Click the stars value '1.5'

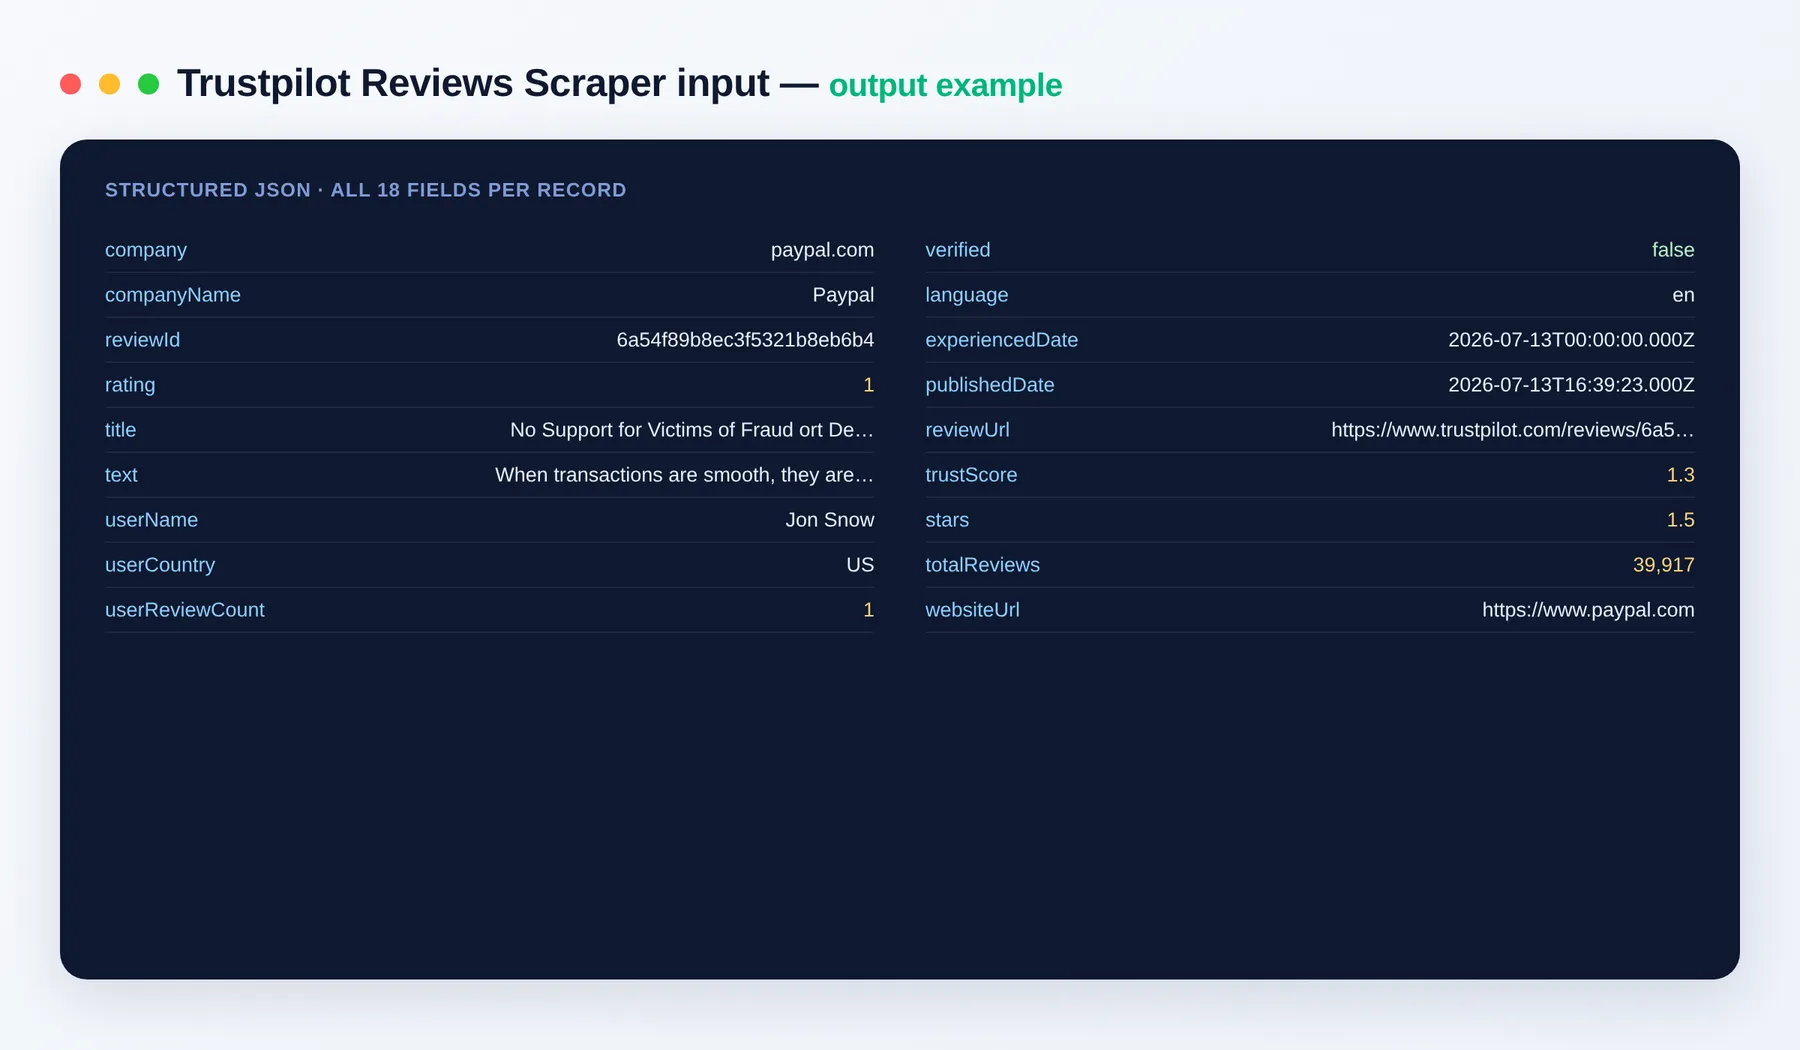pyautogui.click(x=1680, y=520)
